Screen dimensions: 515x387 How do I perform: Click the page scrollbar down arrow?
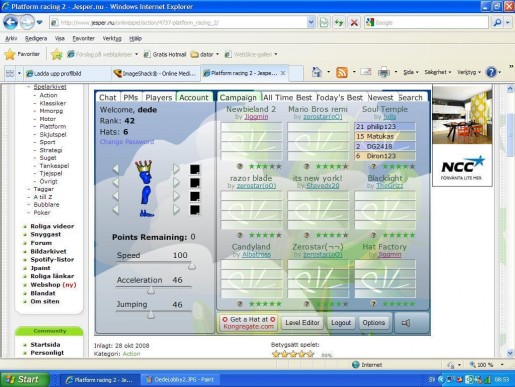pyautogui.click(x=510, y=353)
